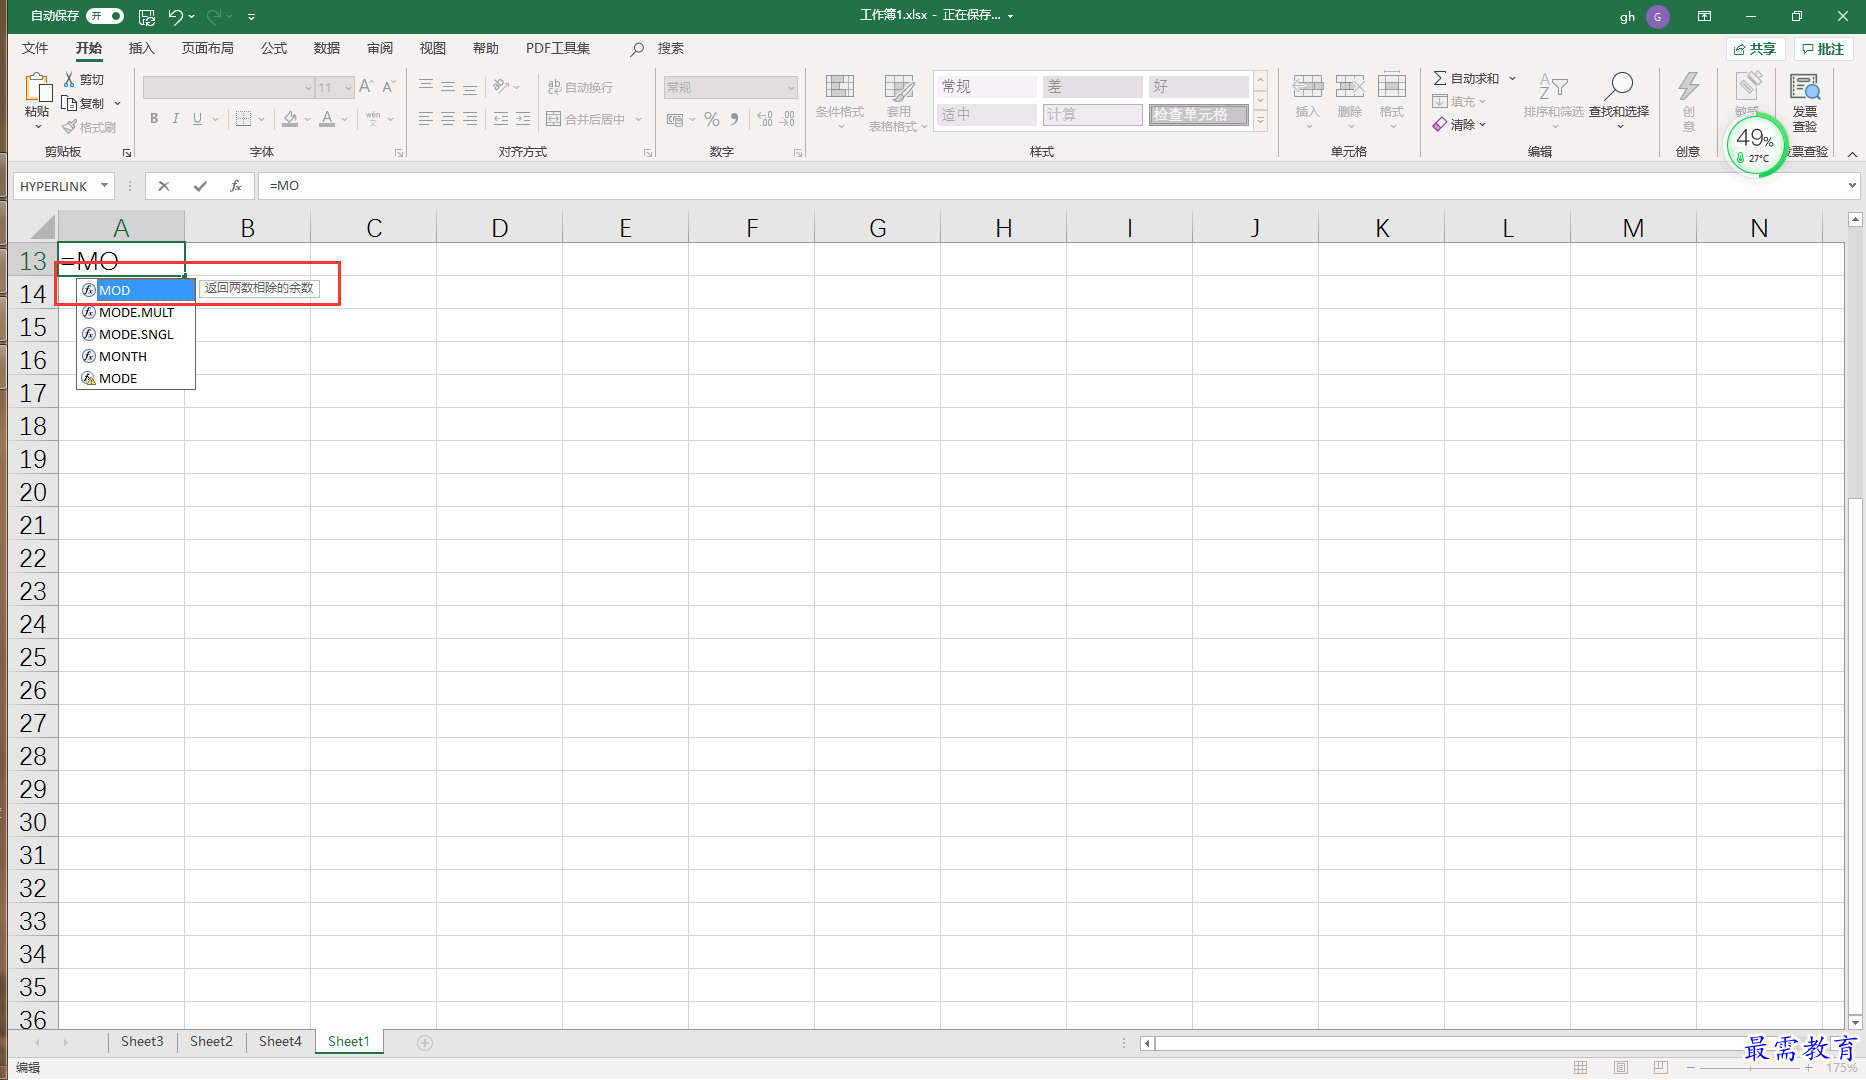The width and height of the screenshot is (1866, 1080).
Task: Click the Decrease Font Size icon
Action: [389, 87]
